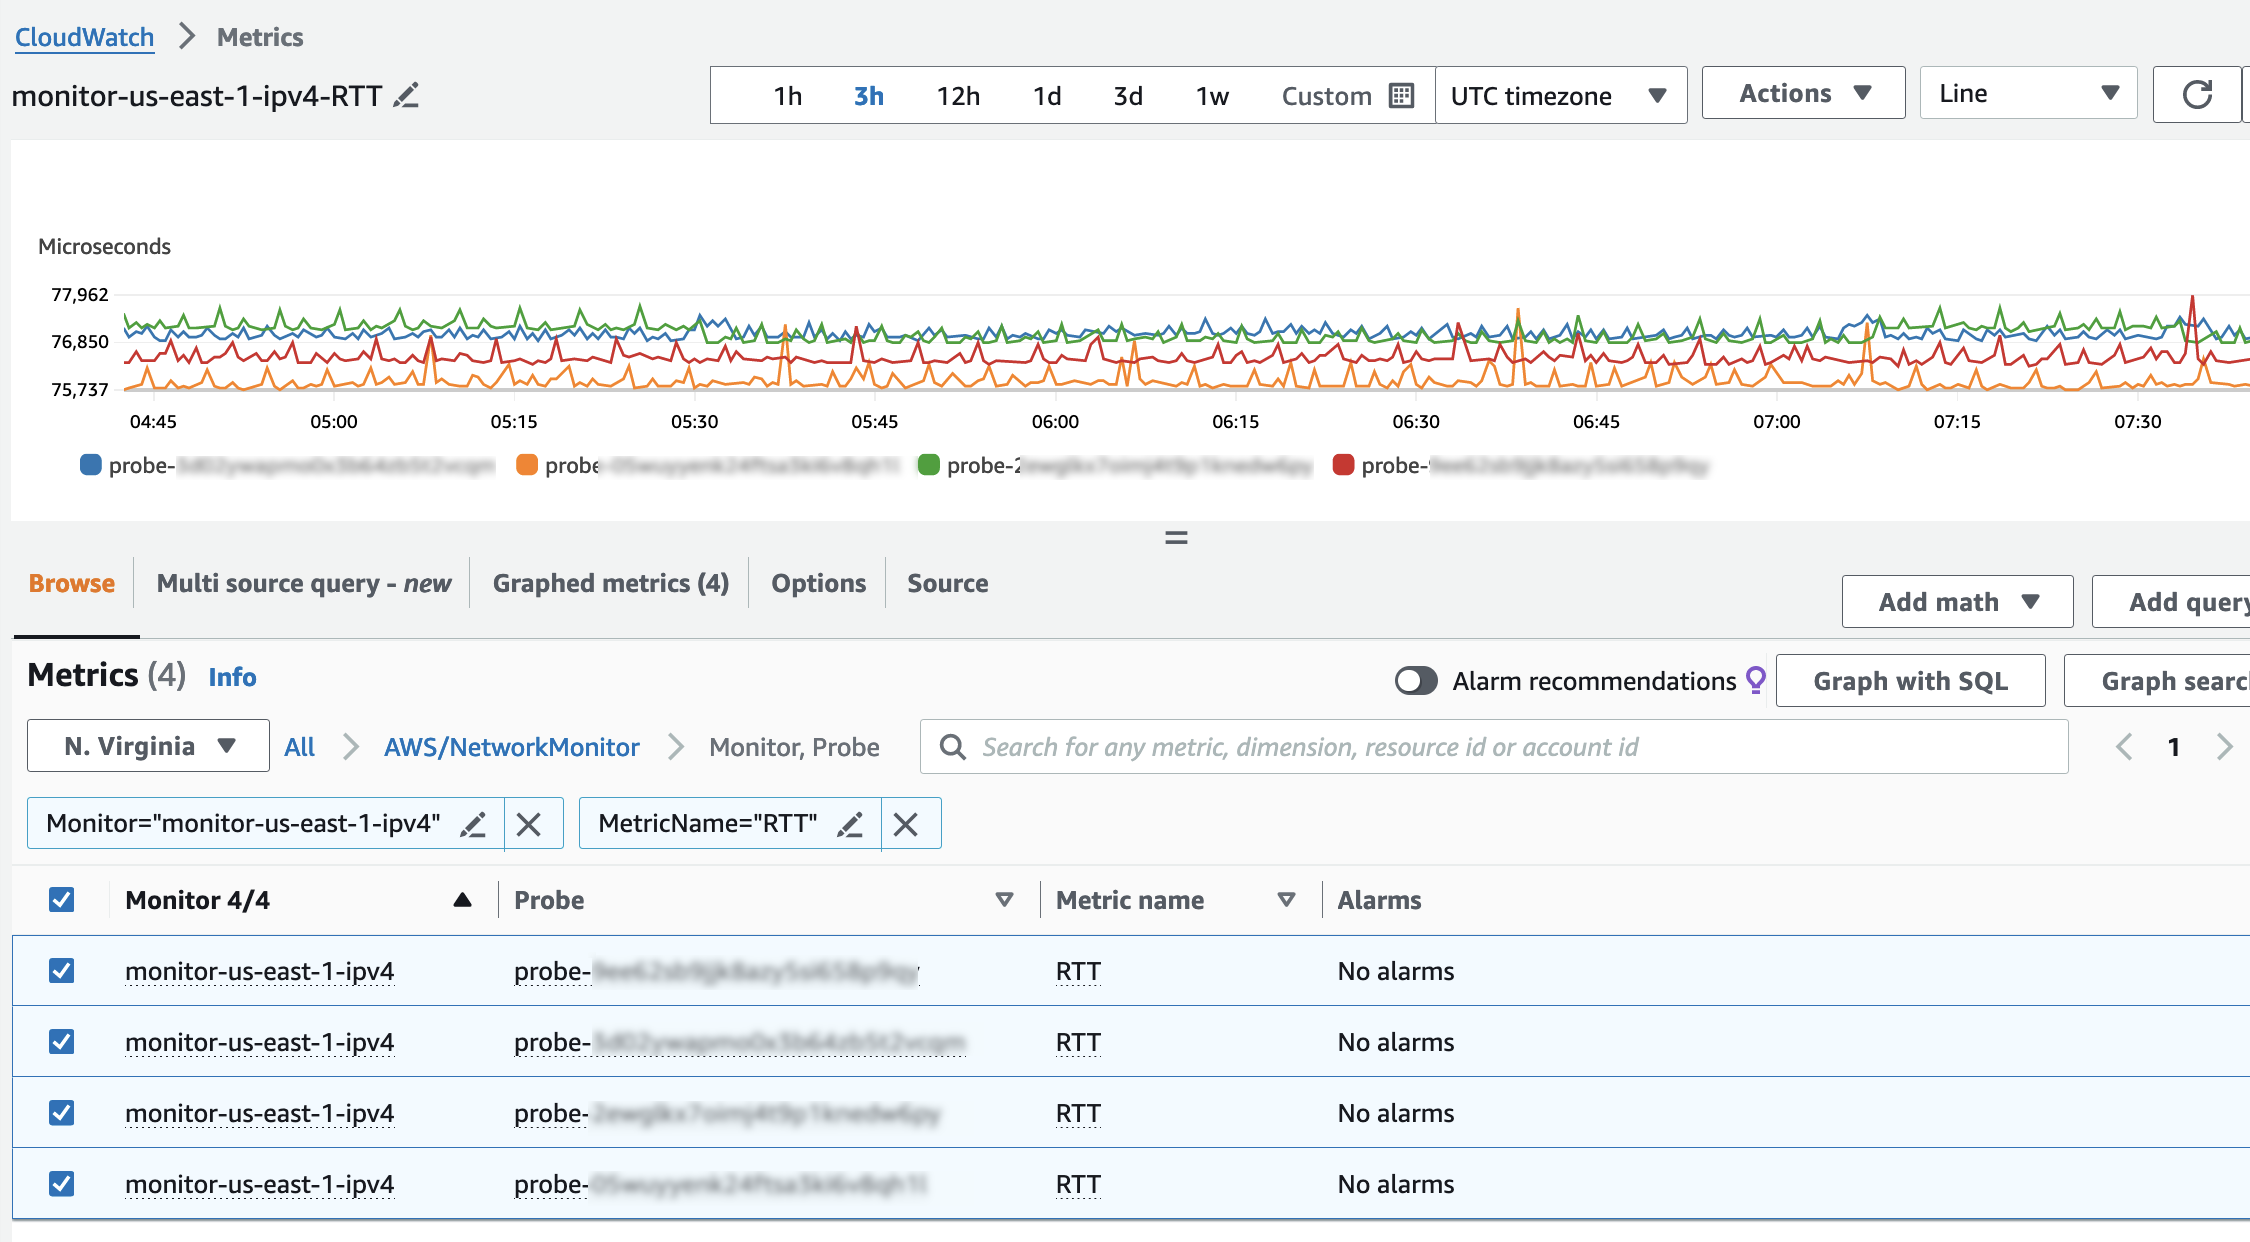The height and width of the screenshot is (1242, 2250).
Task: Open the UTC timezone dropdown
Action: click(x=1560, y=96)
